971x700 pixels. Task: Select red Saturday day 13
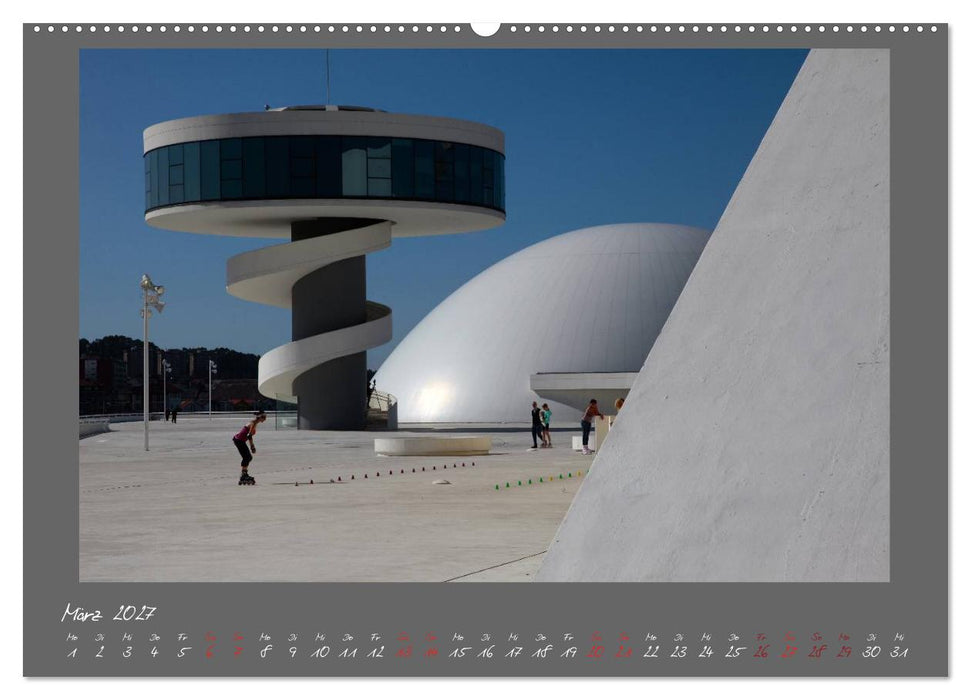[x=403, y=652]
